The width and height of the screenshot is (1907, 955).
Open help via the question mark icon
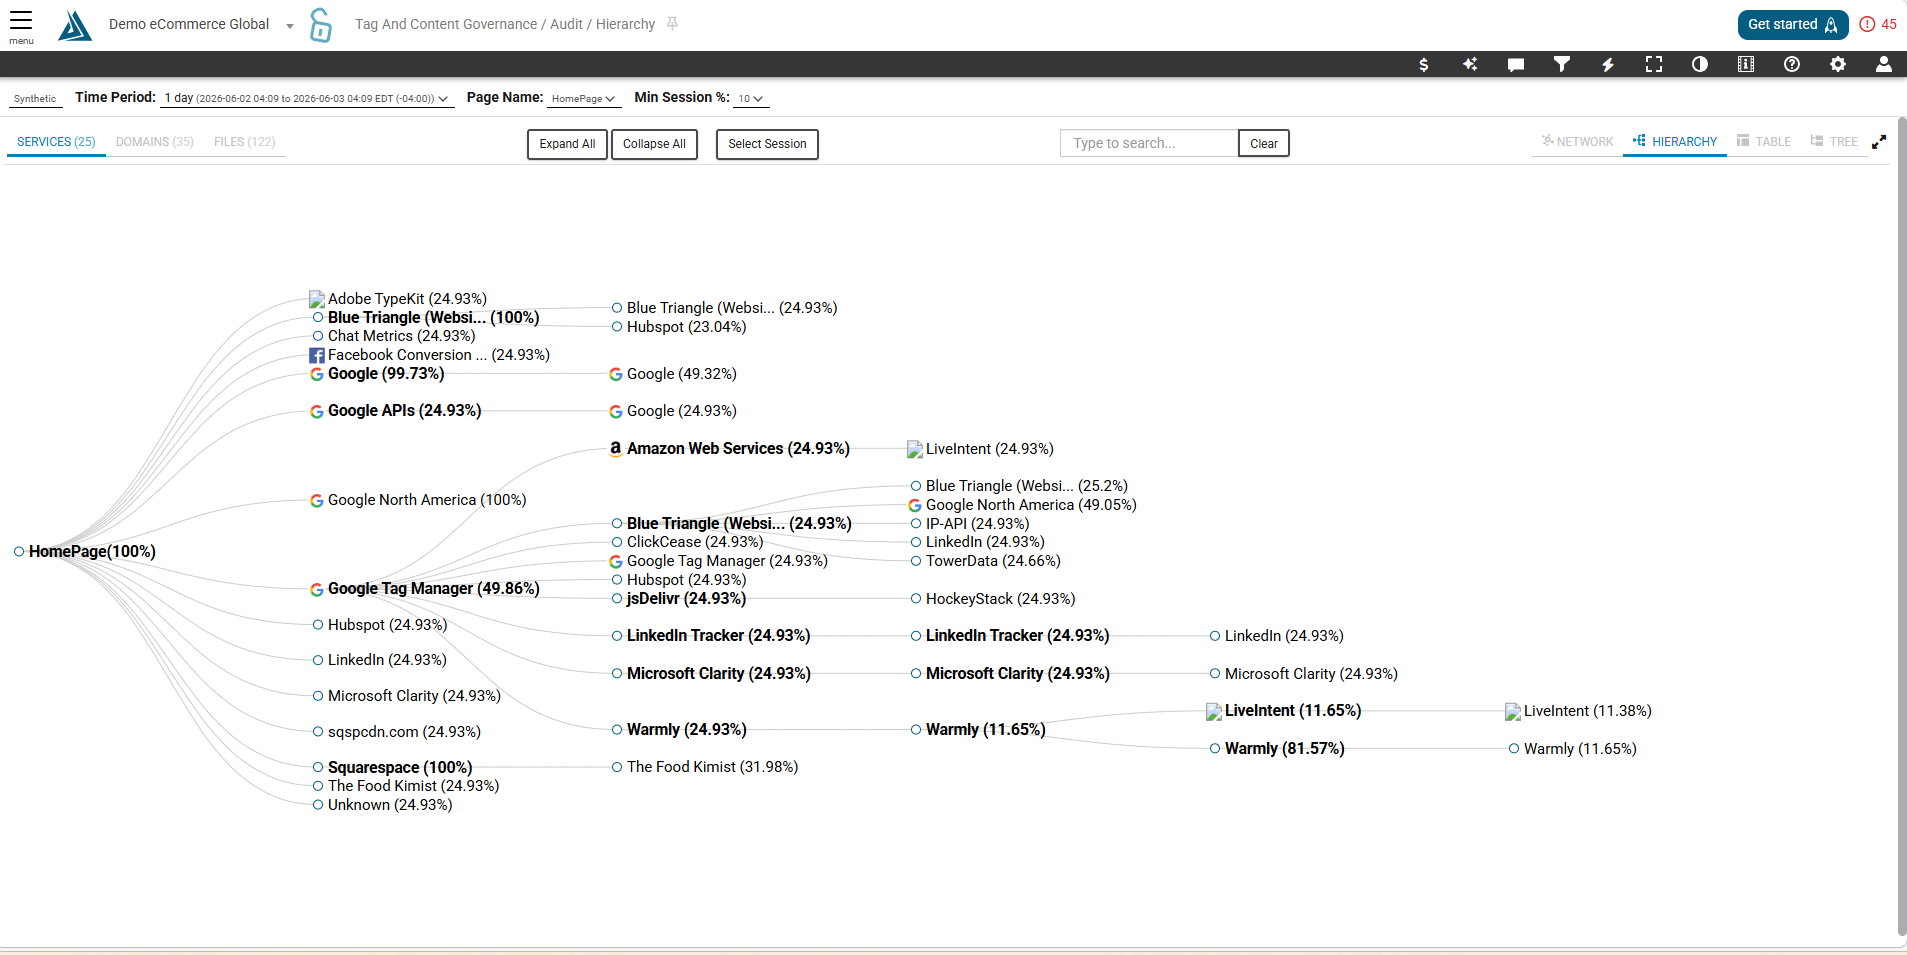(x=1792, y=64)
